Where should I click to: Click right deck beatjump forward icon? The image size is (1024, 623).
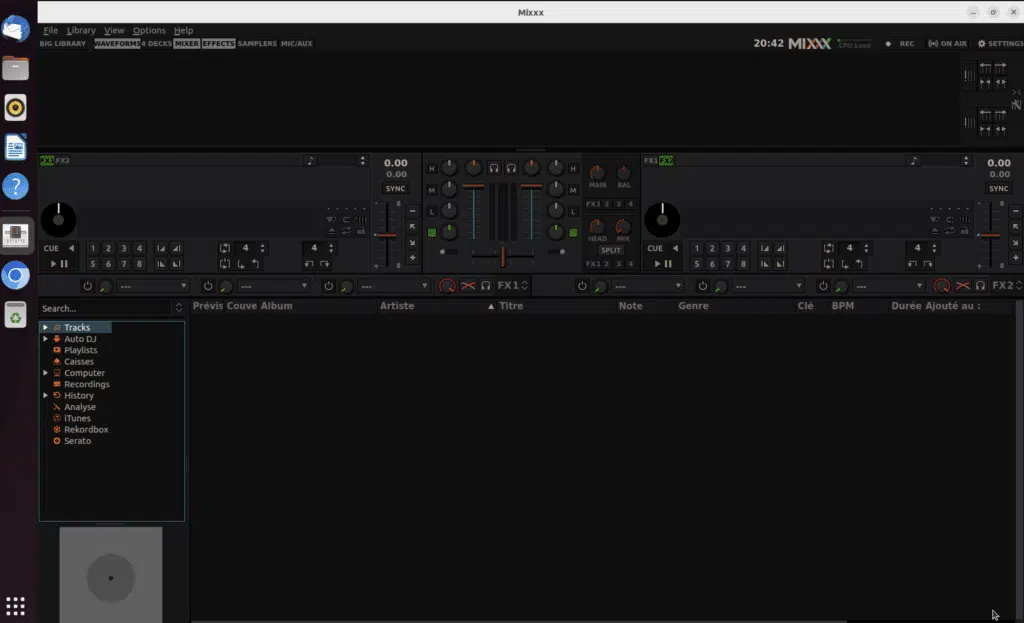928,264
